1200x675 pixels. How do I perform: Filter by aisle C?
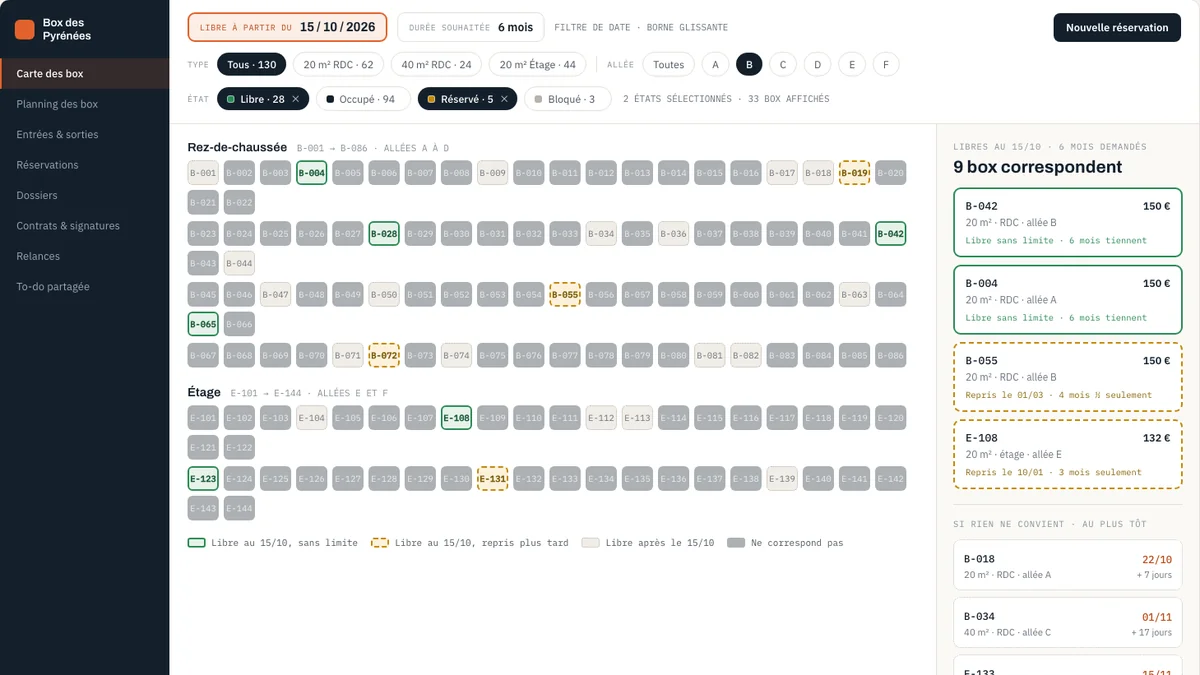(783, 65)
